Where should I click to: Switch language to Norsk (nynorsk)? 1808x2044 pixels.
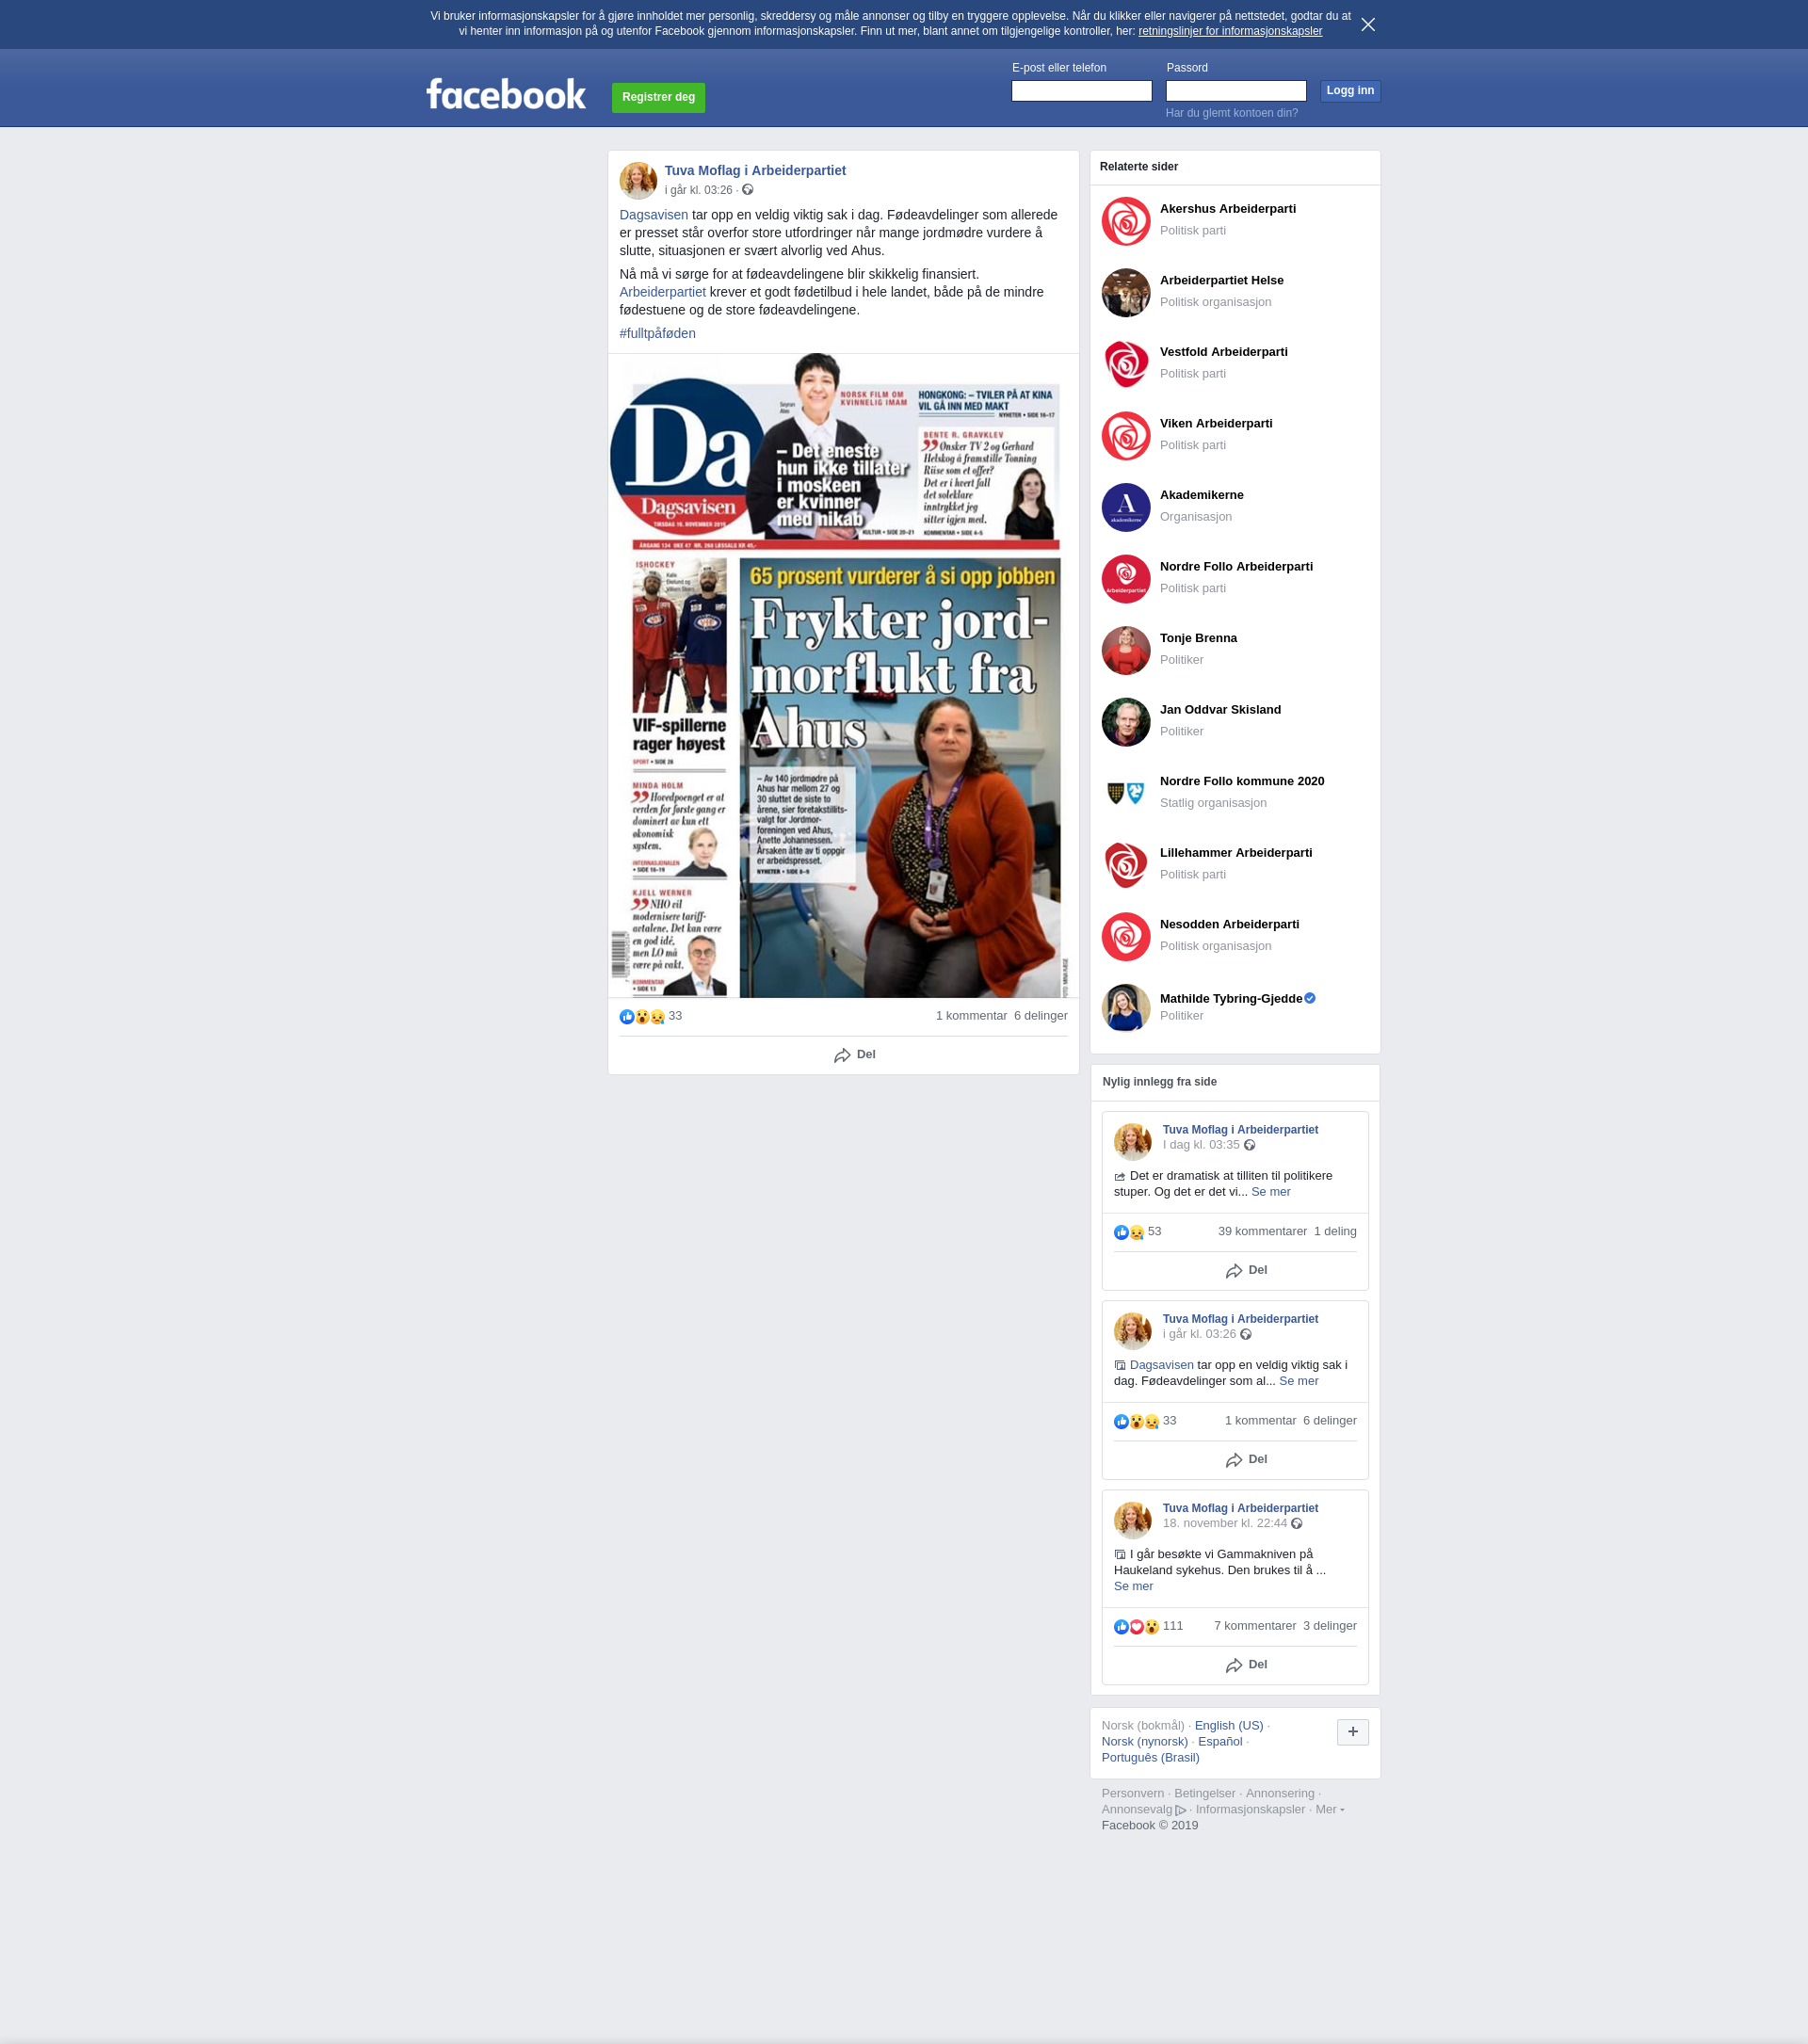tap(1144, 1742)
